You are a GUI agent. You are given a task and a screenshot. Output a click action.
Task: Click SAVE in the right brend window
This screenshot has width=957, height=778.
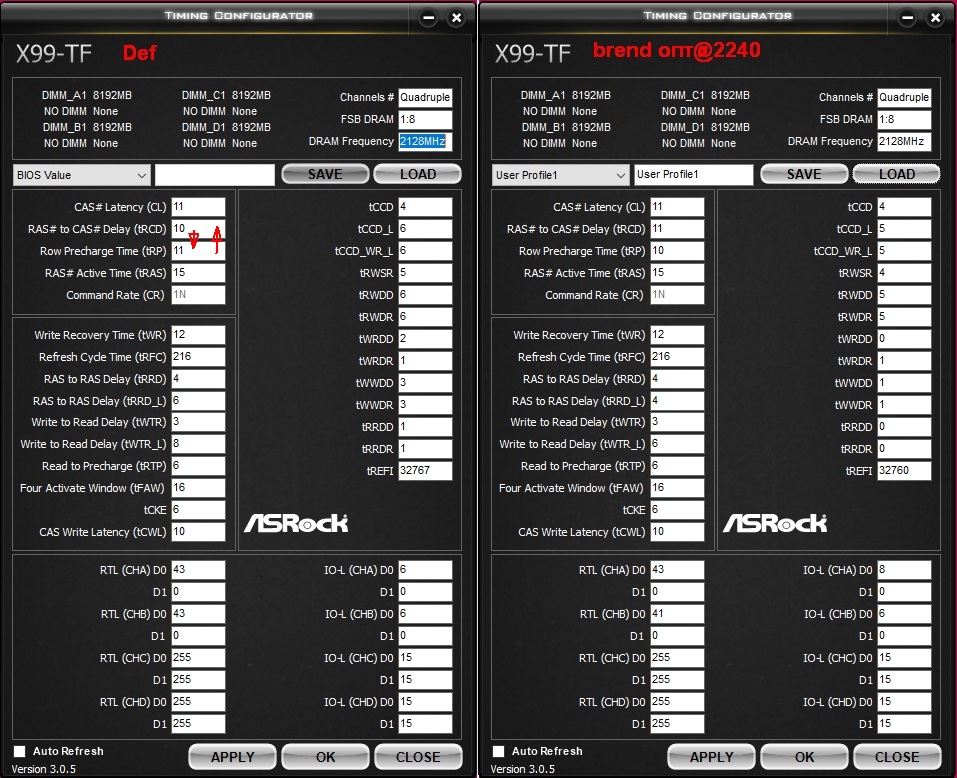804,174
